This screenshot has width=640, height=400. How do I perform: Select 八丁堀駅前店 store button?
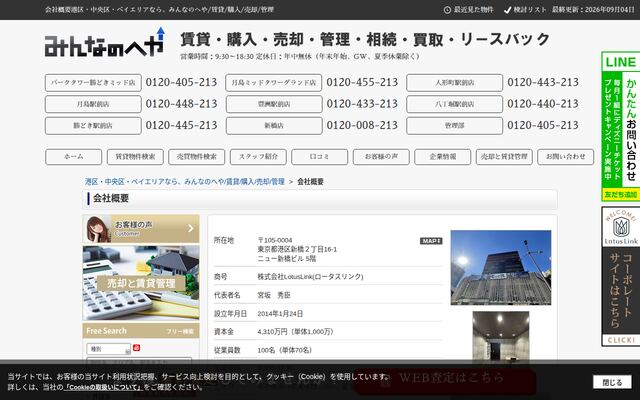pyautogui.click(x=455, y=104)
